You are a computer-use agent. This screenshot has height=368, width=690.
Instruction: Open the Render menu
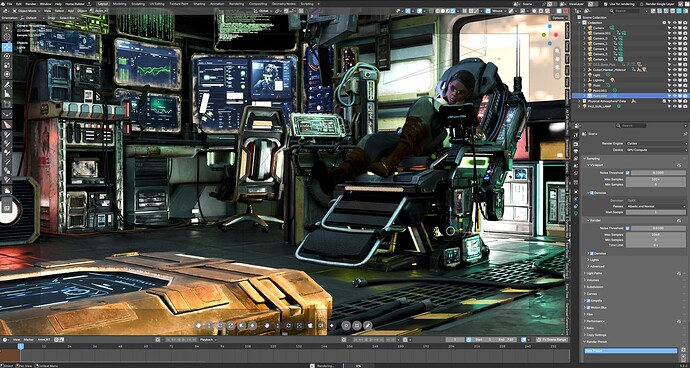coord(30,4)
